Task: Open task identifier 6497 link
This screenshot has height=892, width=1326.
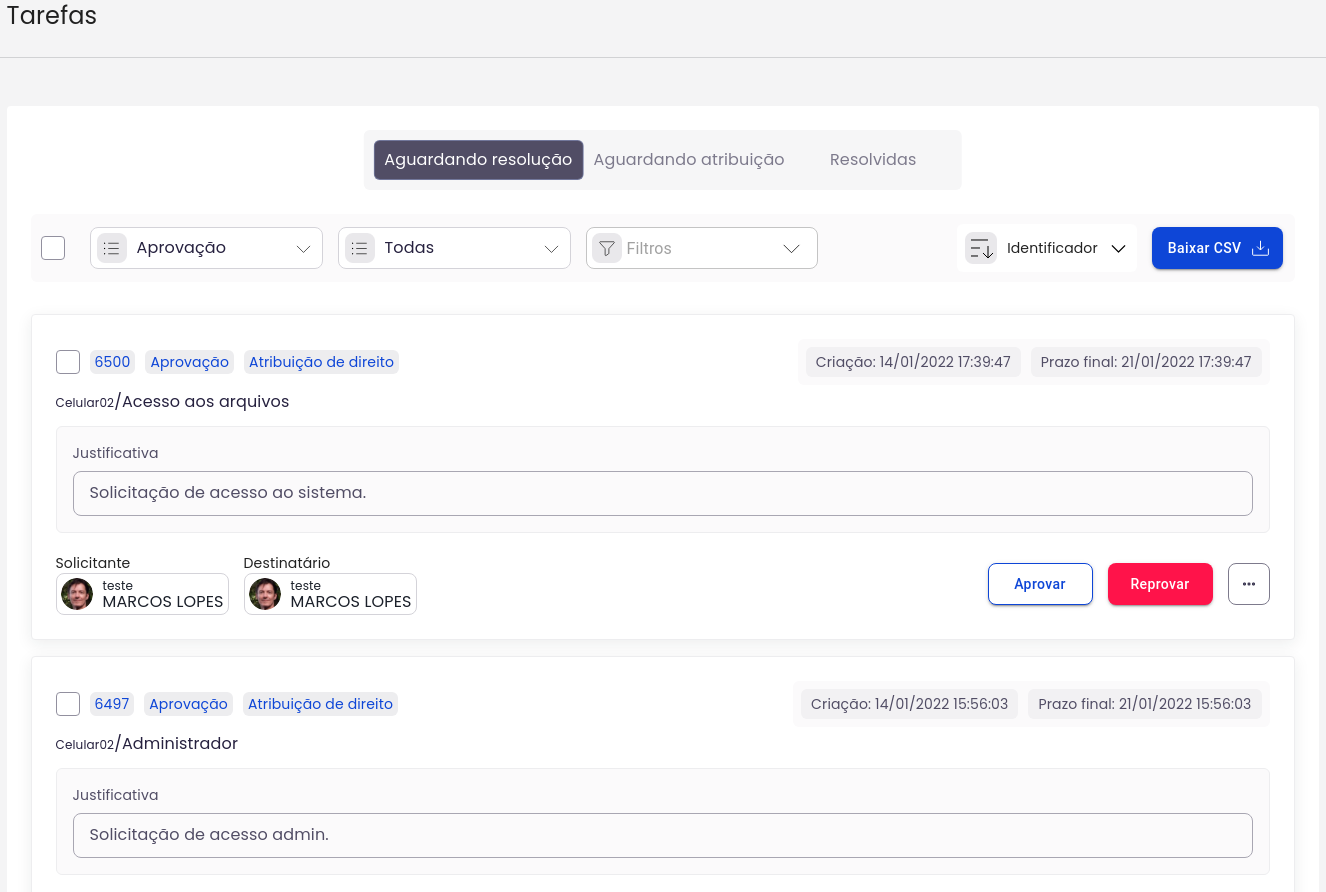Action: click(112, 704)
